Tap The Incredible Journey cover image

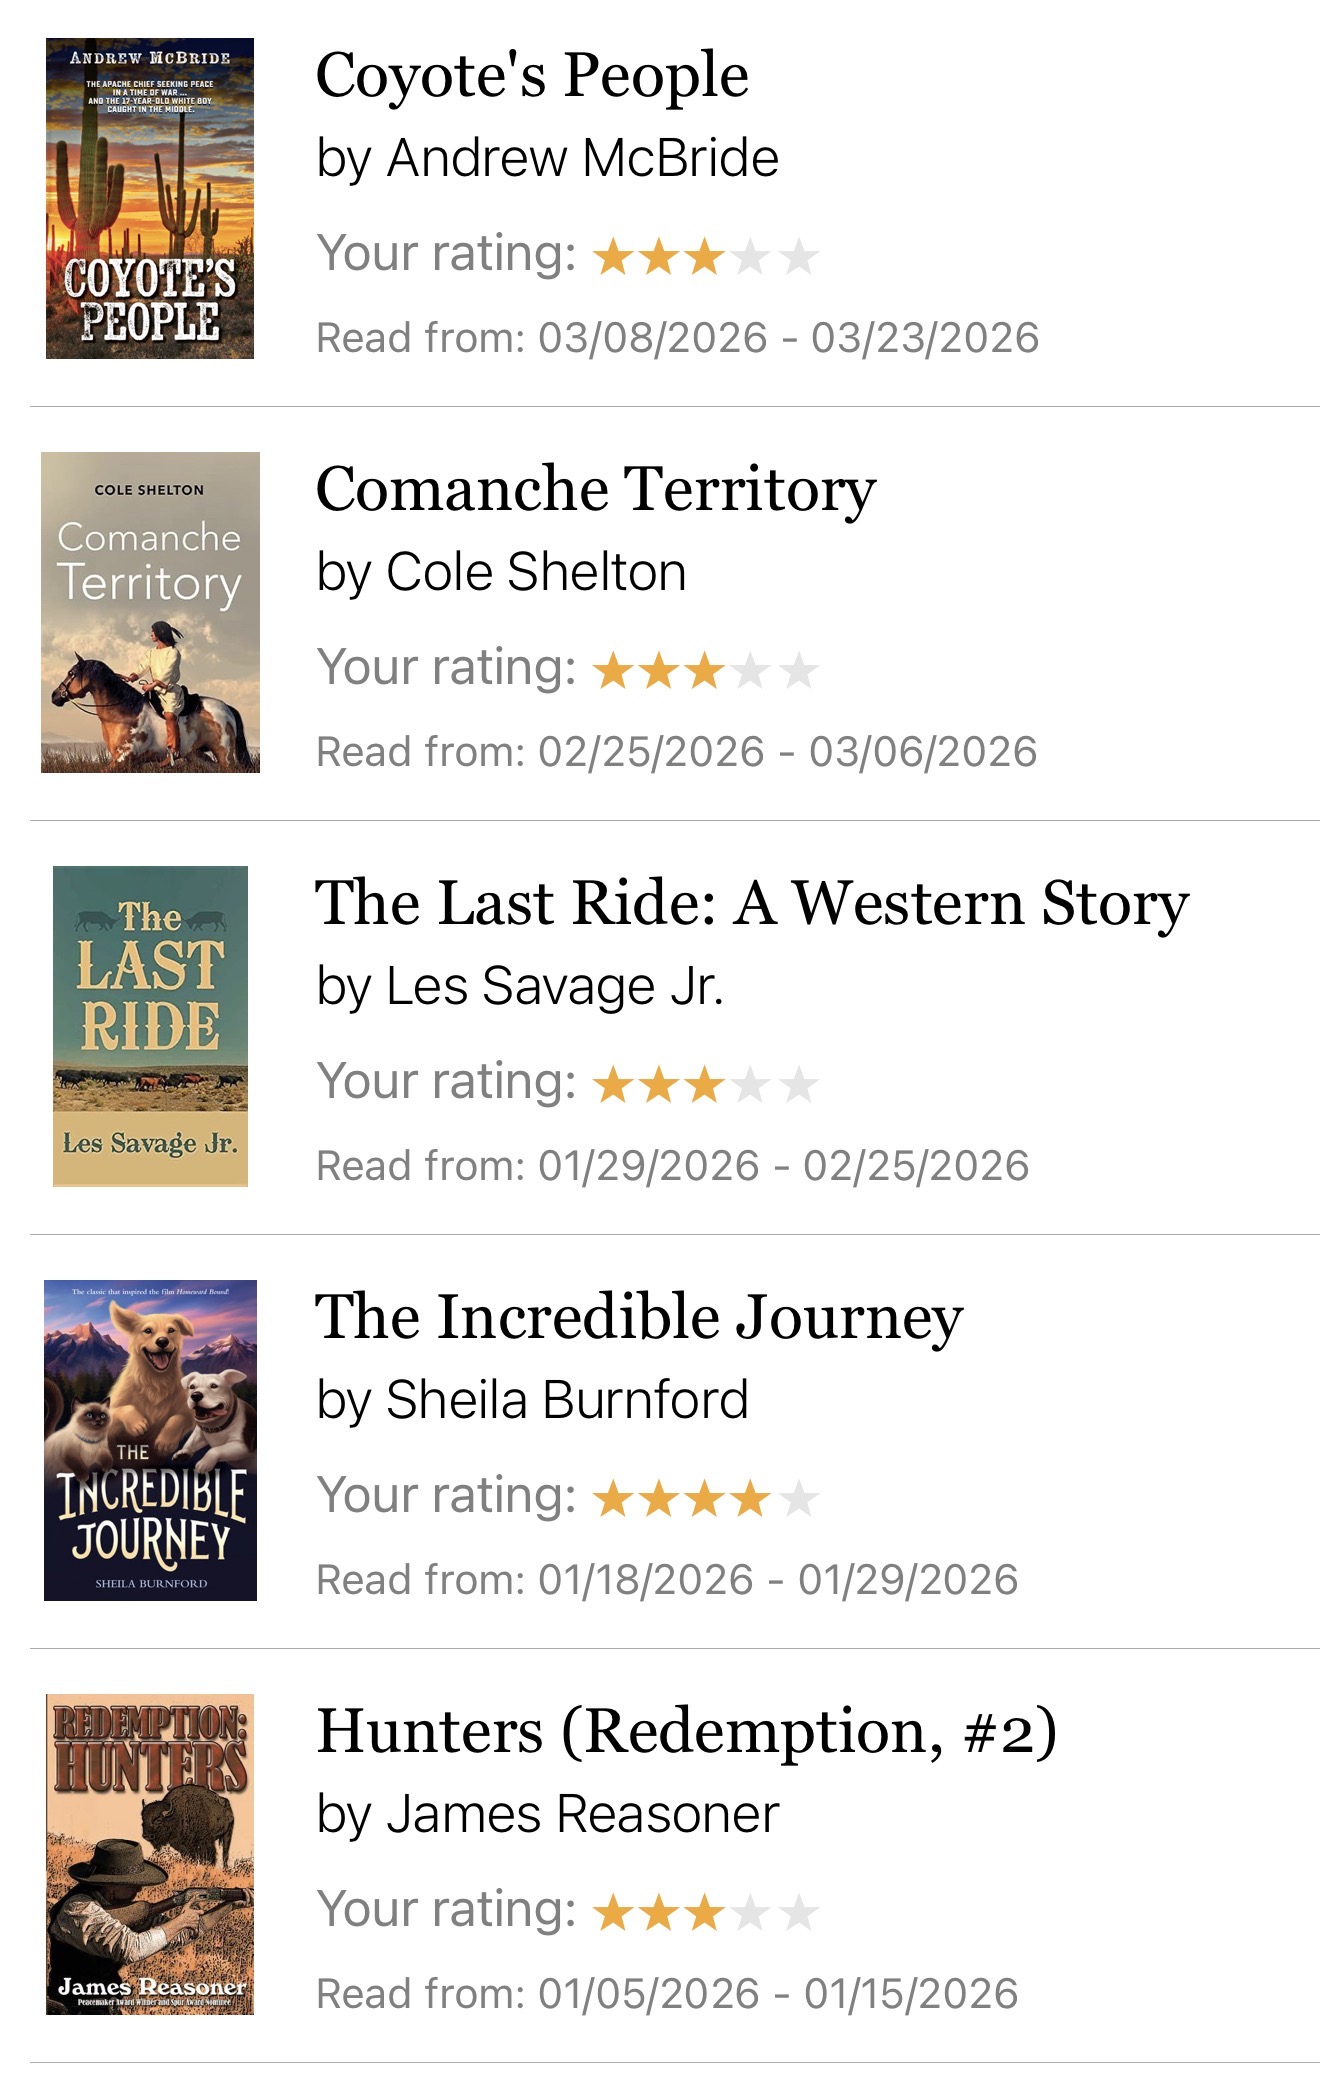pyautogui.click(x=150, y=1440)
